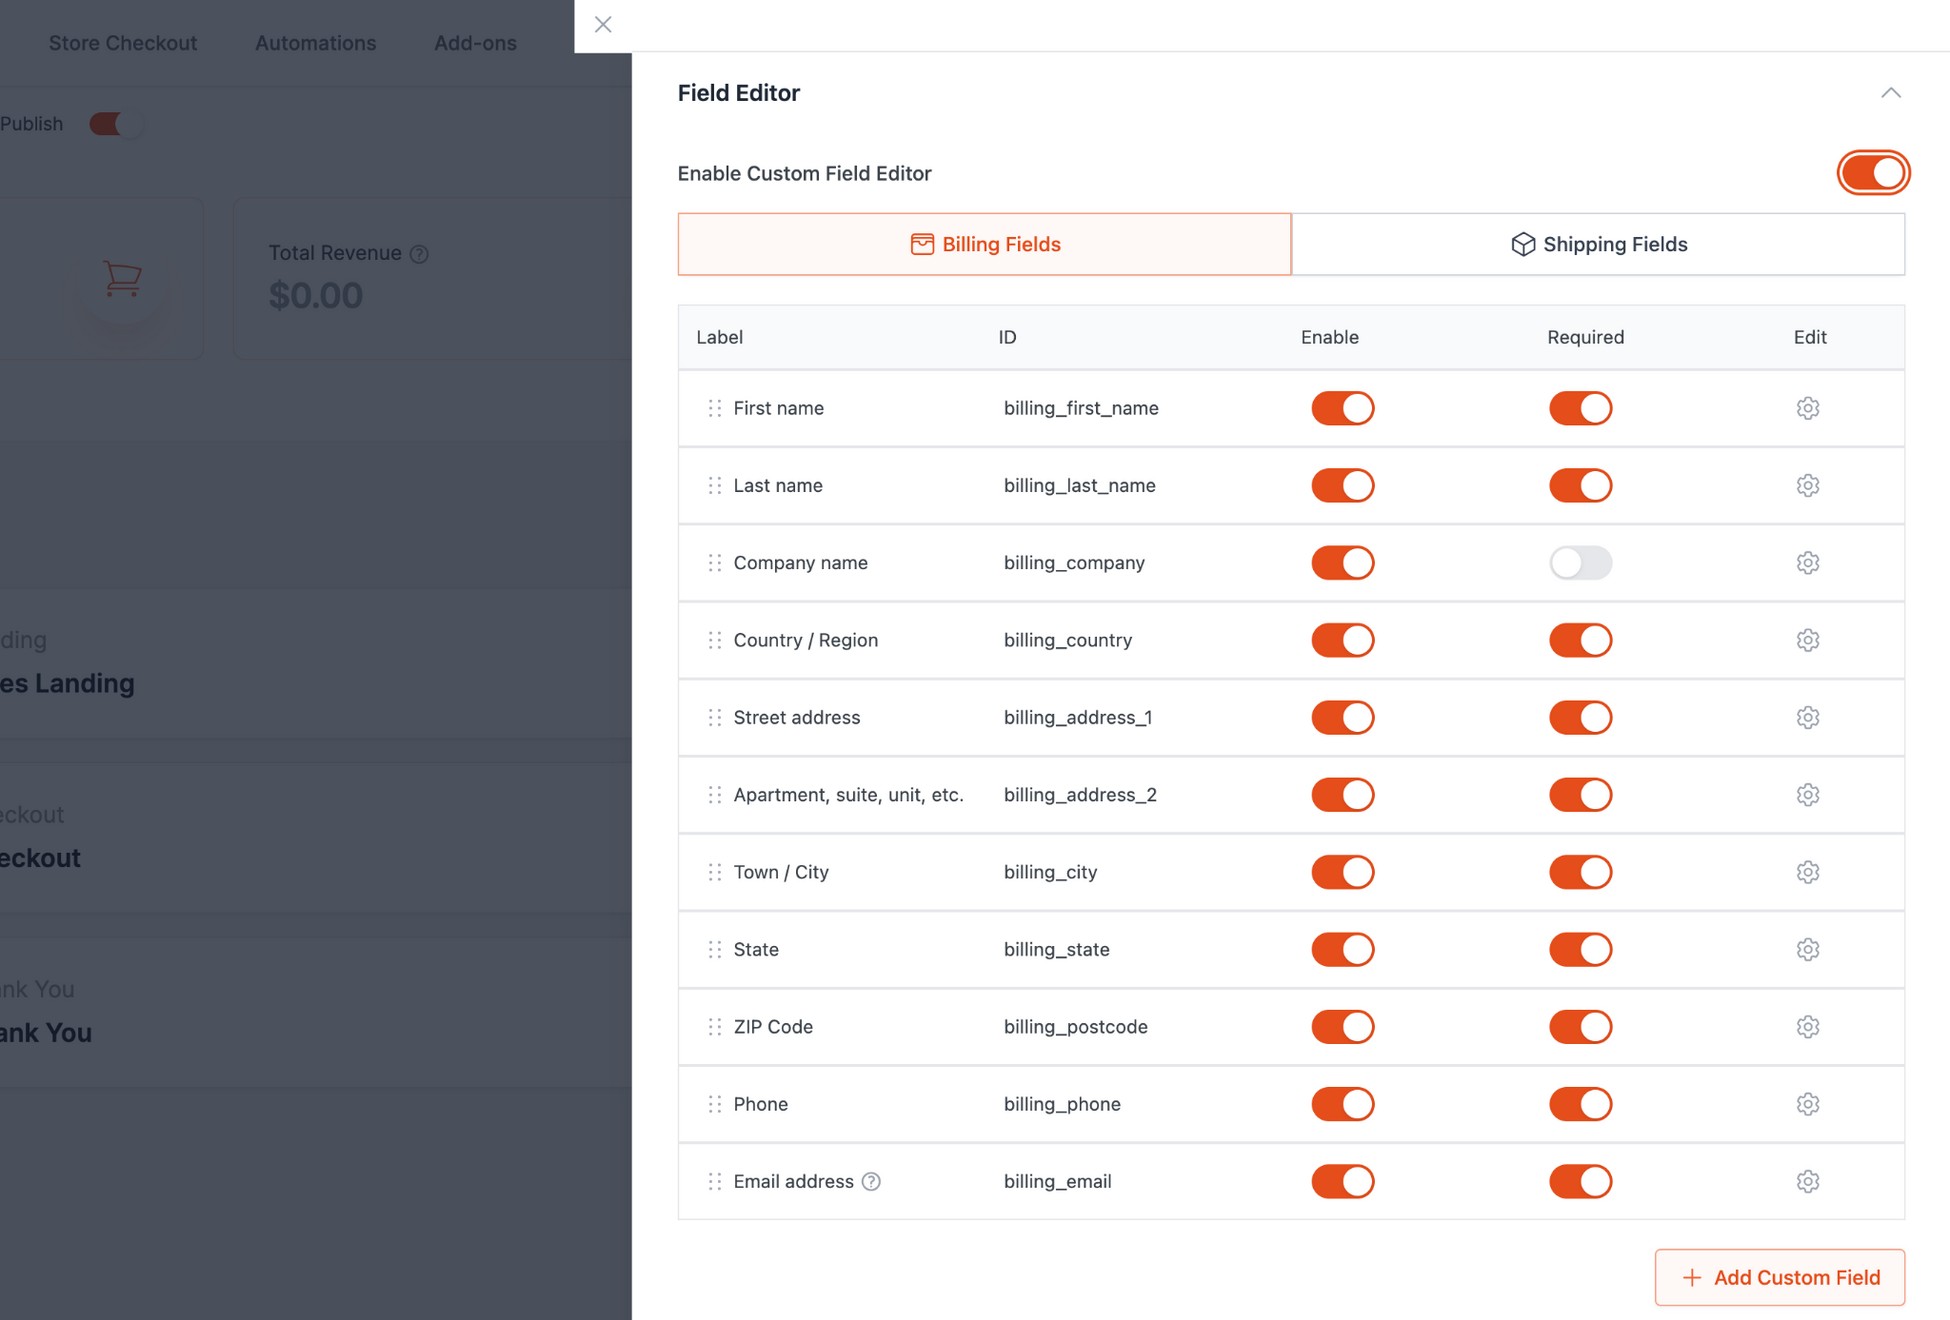Open settings gear for Company name field

1807,563
